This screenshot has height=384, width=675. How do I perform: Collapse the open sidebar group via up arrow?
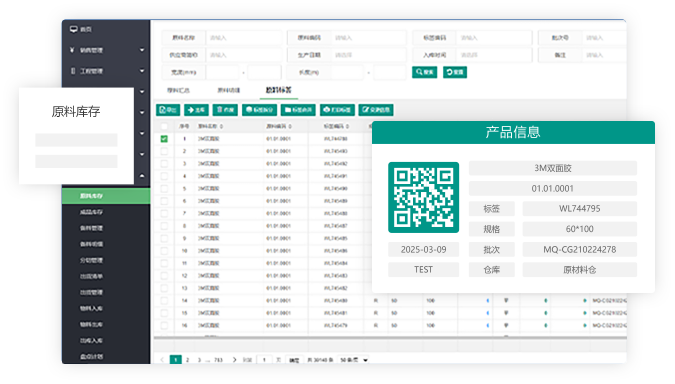click(142, 176)
